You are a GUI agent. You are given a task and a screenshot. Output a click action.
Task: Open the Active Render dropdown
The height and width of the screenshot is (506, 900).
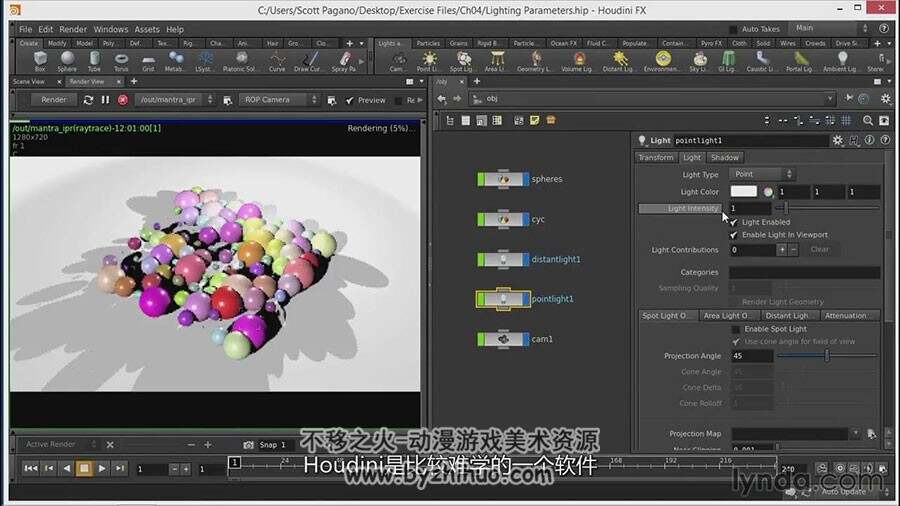(x=61, y=445)
